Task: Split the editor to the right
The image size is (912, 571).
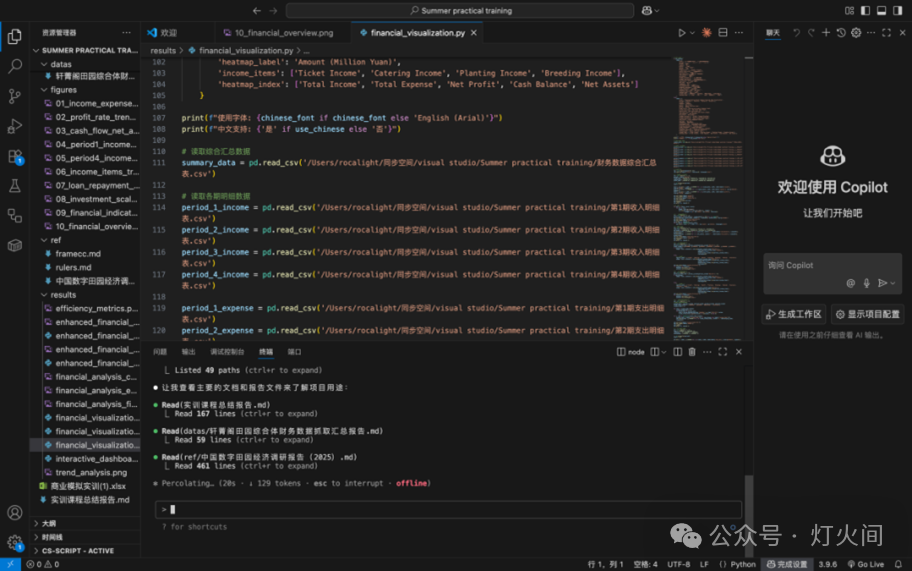Action: click(723, 33)
